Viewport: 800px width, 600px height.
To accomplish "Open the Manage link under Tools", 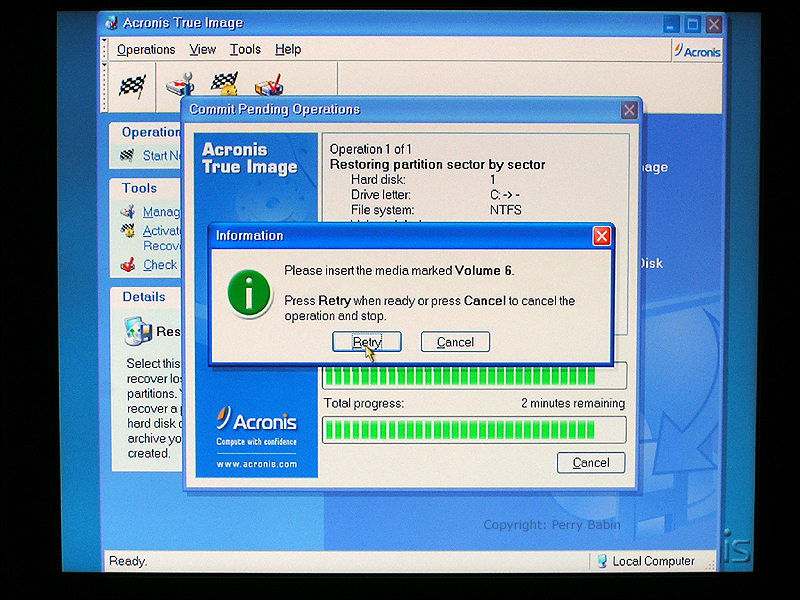I will pos(161,212).
